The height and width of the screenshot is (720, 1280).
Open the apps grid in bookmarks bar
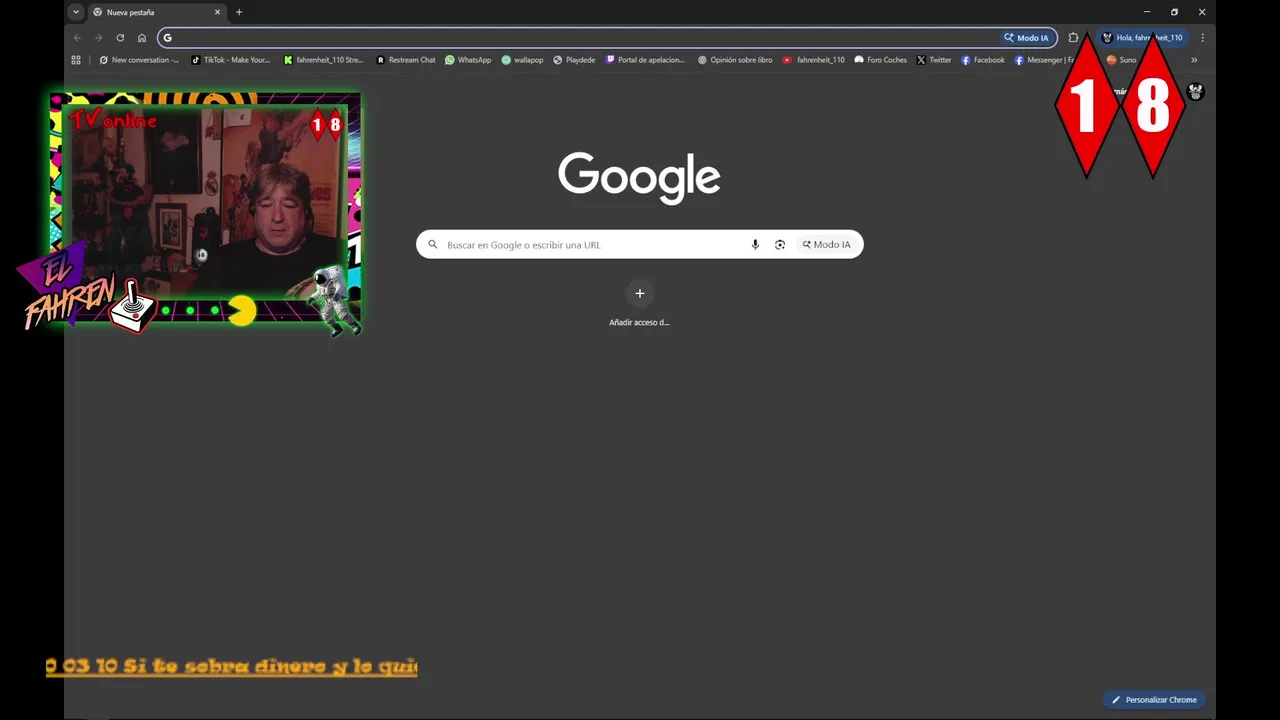[76, 60]
